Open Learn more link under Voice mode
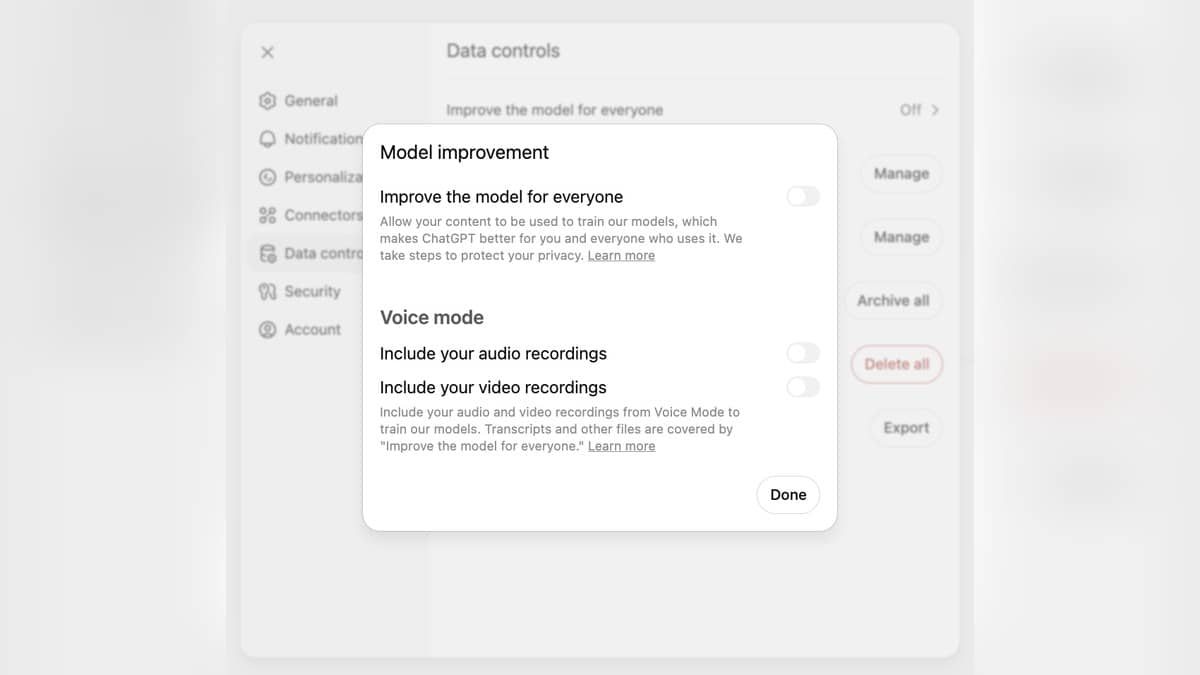The height and width of the screenshot is (675, 1200). (621, 446)
